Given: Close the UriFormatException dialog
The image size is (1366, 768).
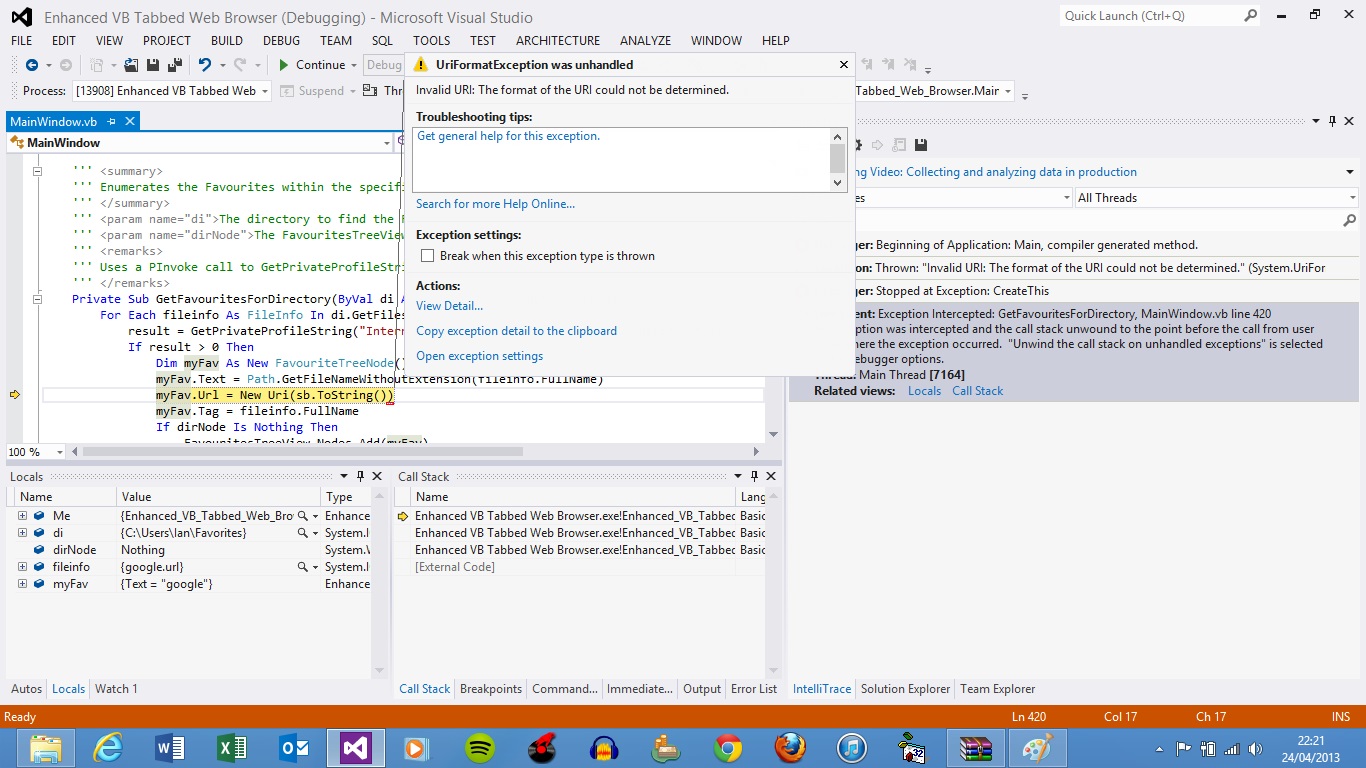Looking at the screenshot, I should (844, 65).
